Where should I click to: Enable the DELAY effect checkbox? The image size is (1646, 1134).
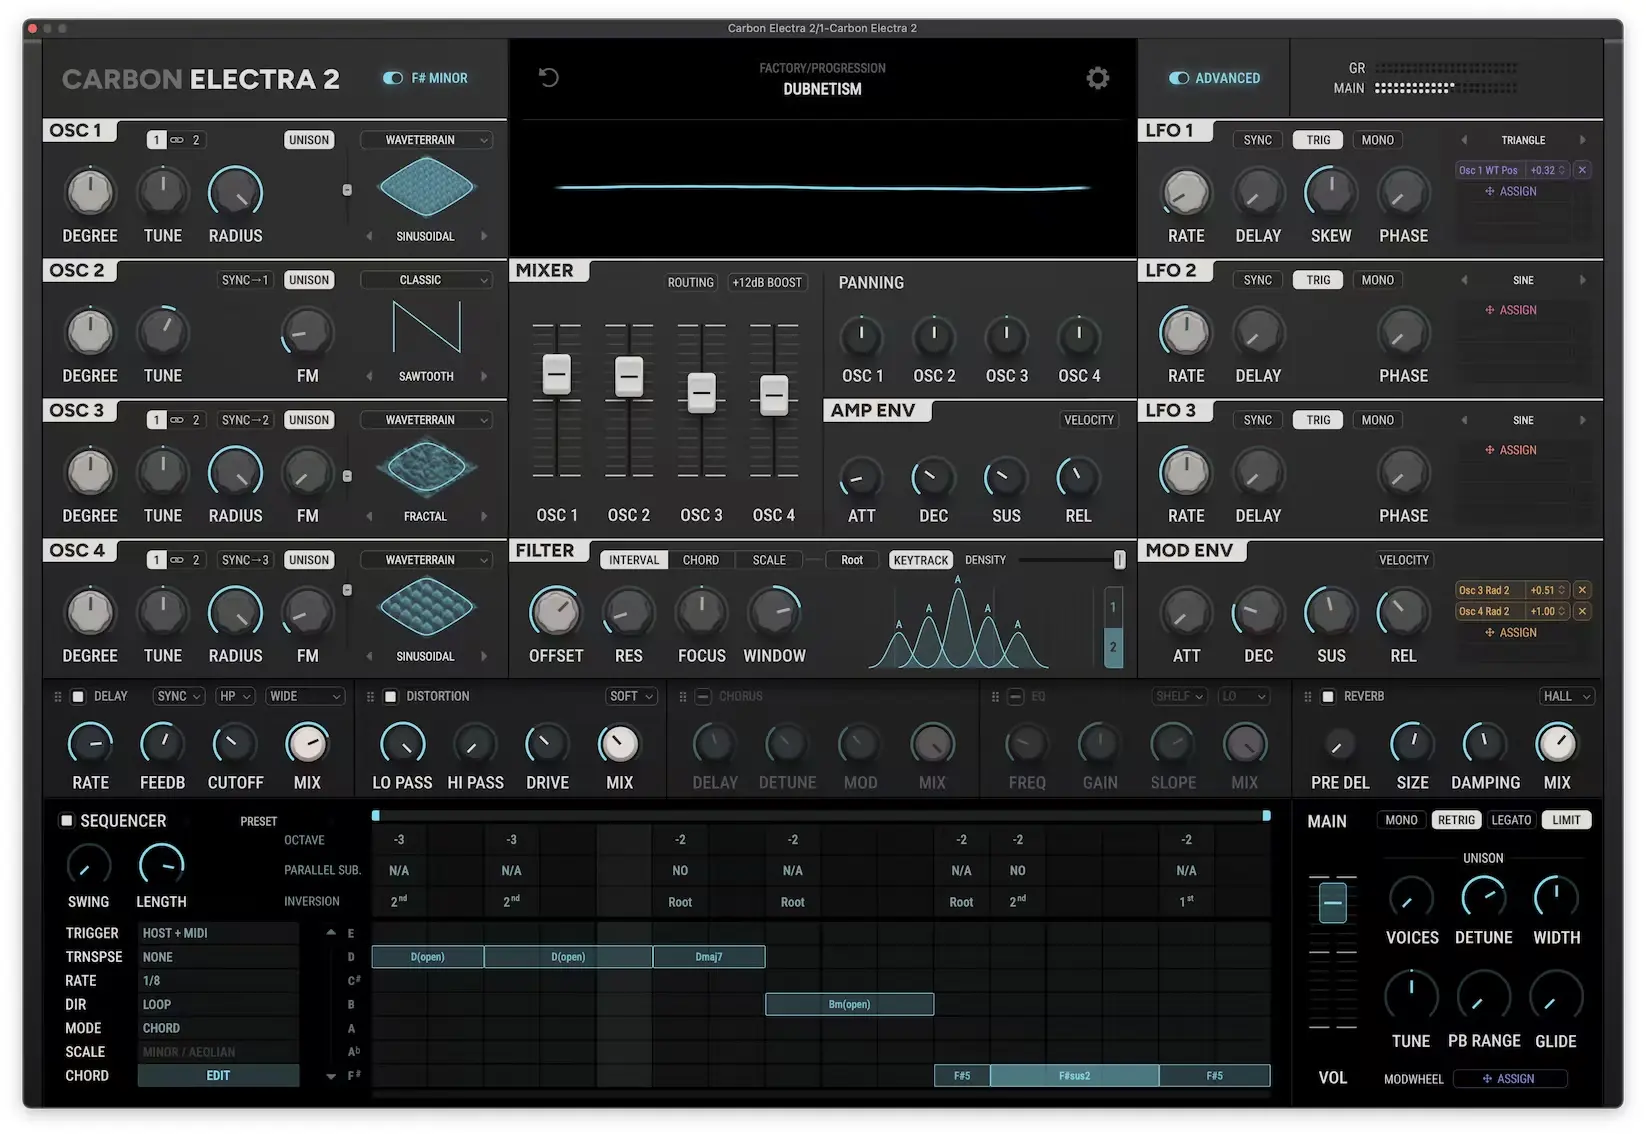click(78, 696)
